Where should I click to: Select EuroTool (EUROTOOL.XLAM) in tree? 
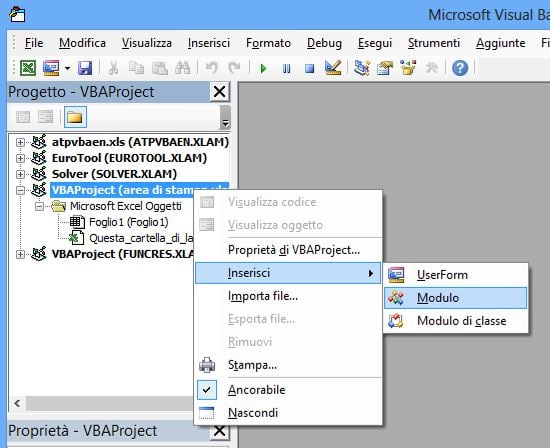129,158
